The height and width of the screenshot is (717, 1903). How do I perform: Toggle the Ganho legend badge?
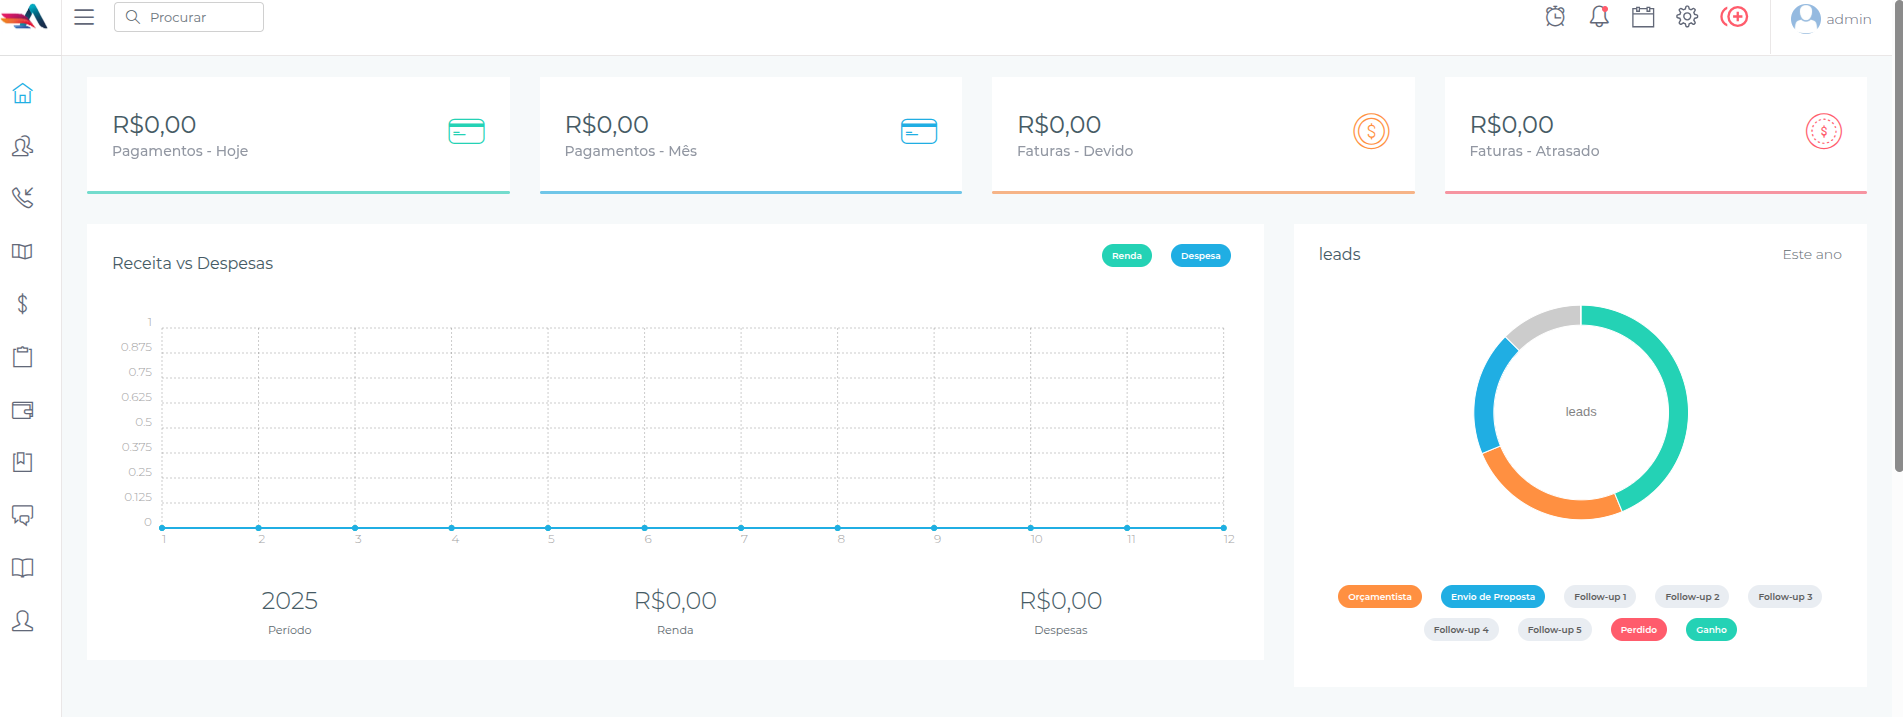[x=1711, y=630]
